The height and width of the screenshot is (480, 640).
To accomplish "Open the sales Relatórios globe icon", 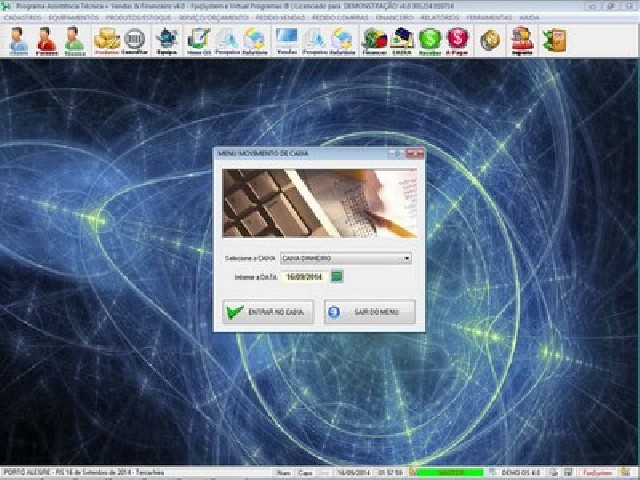I will click(342, 41).
